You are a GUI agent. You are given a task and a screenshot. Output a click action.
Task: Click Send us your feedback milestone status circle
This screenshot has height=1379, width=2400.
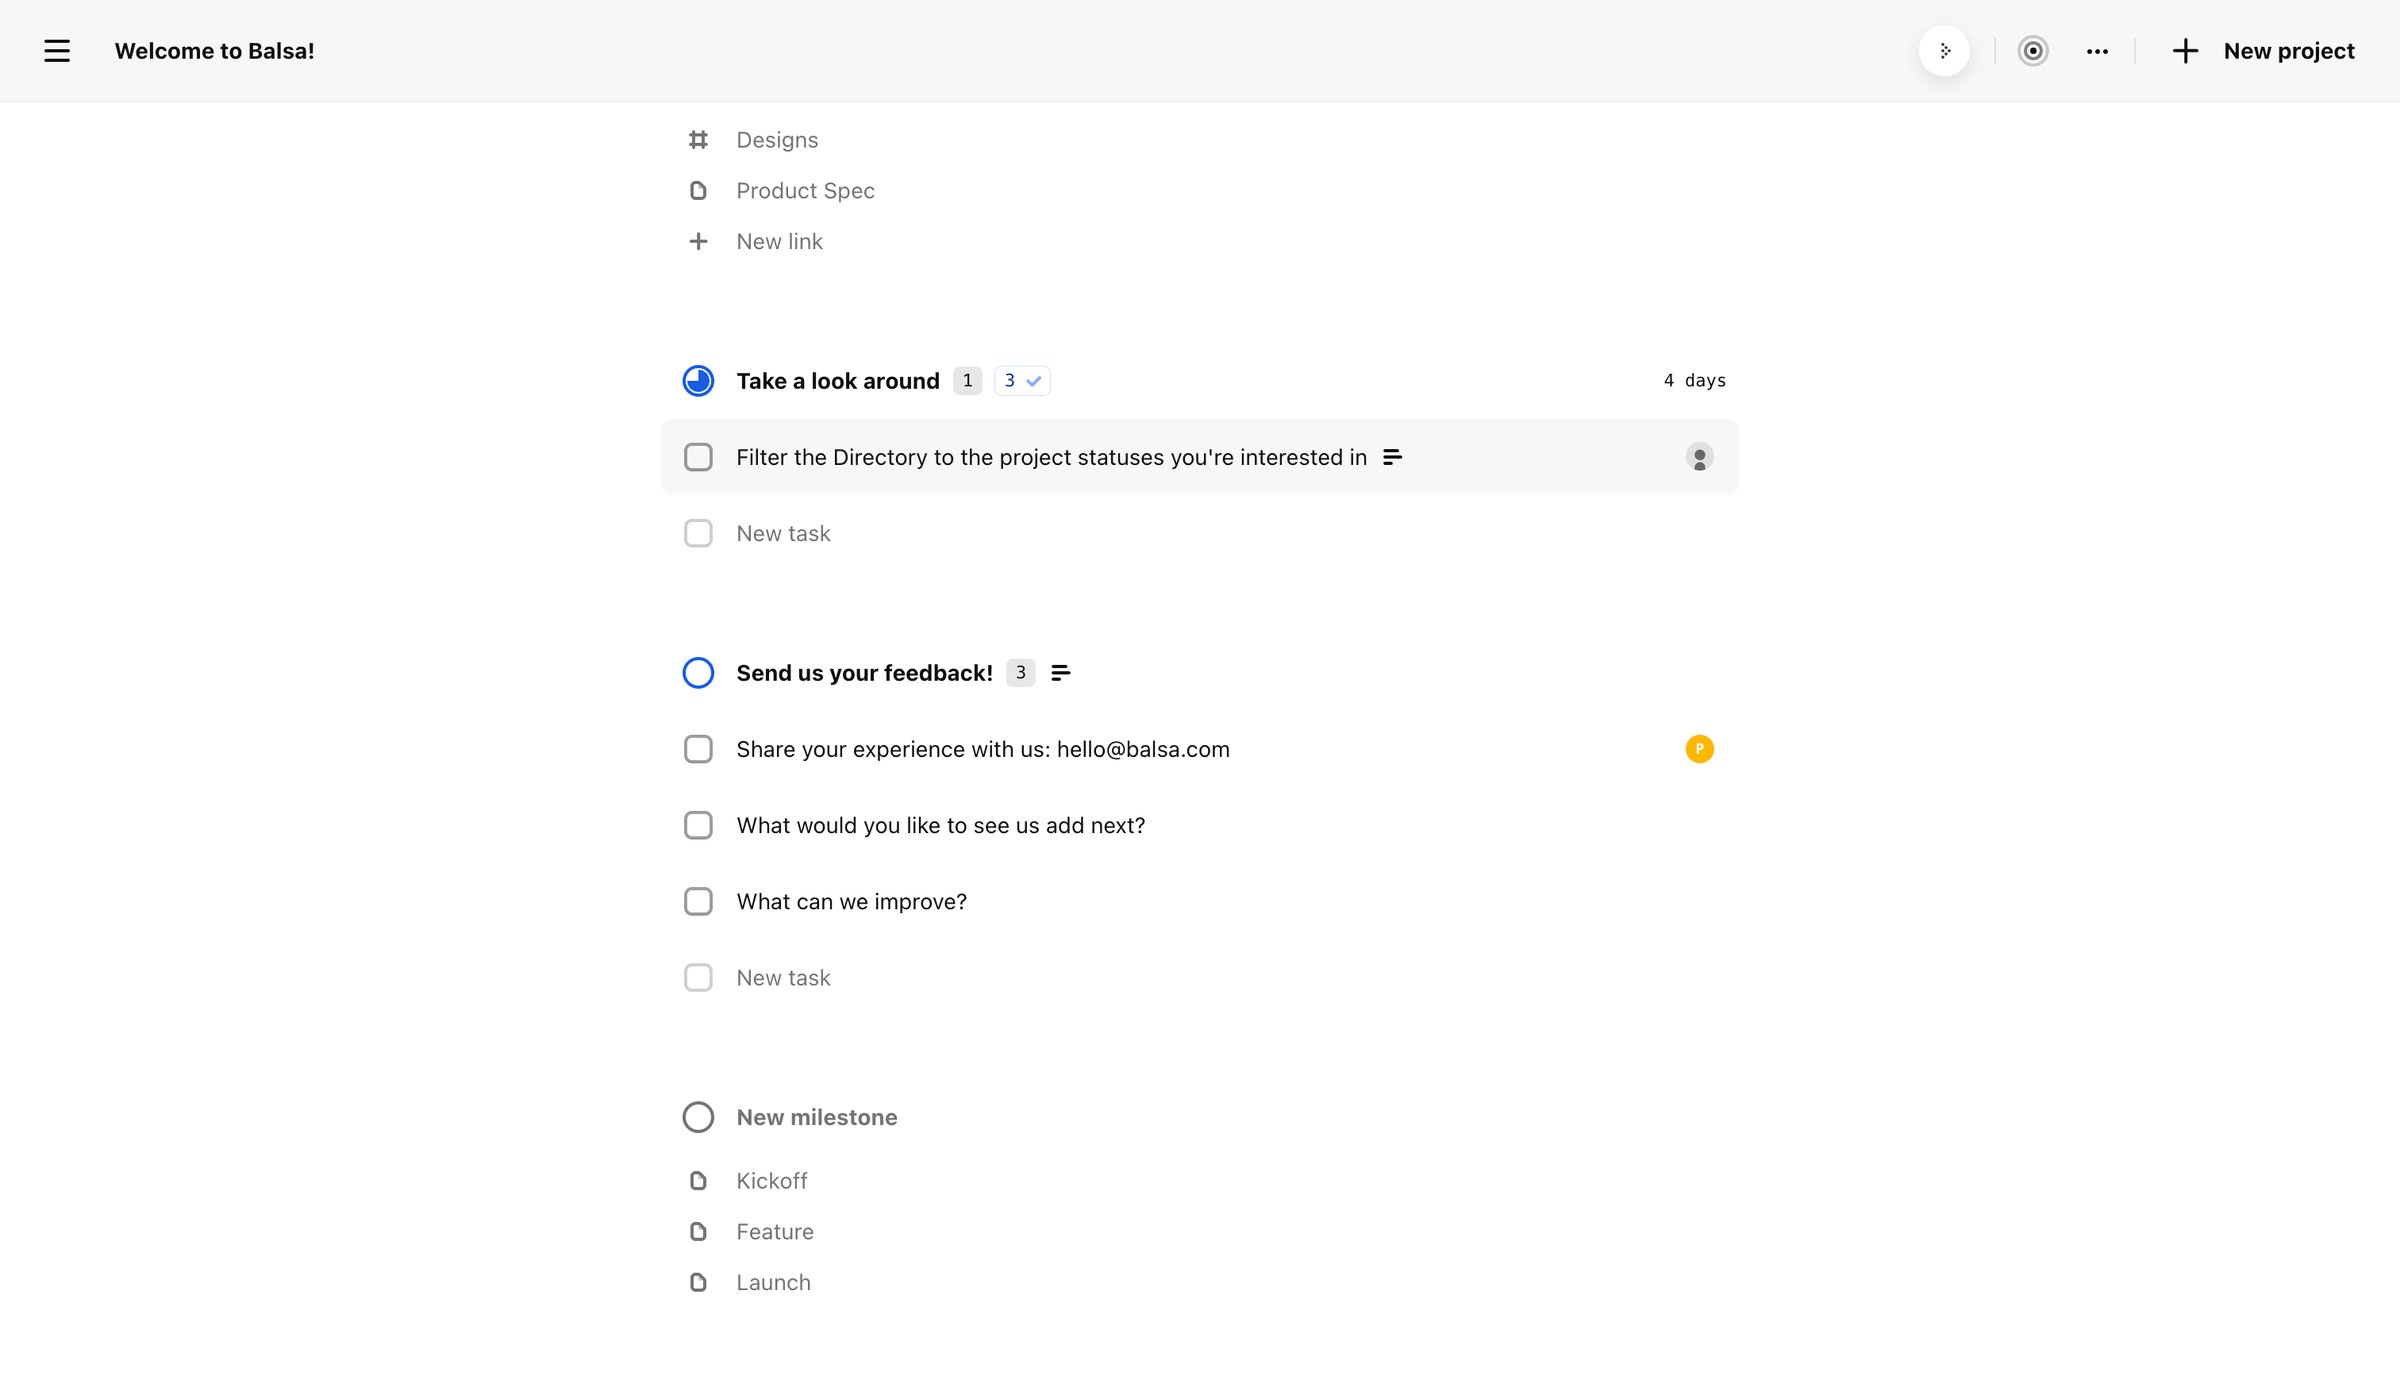click(698, 673)
